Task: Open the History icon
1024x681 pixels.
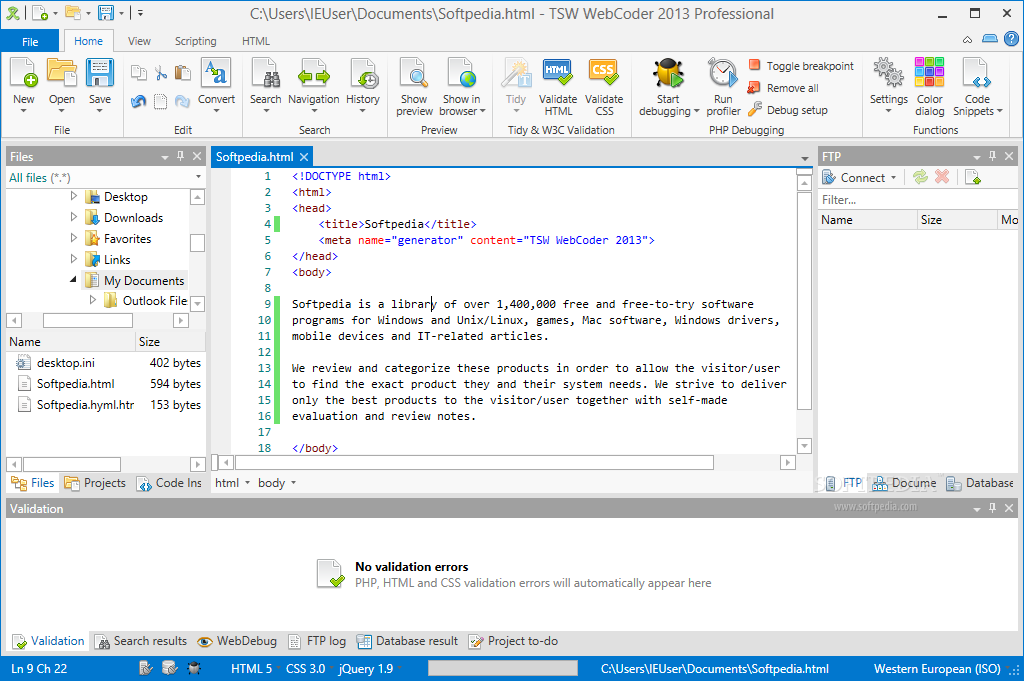Action: pyautogui.click(x=363, y=72)
